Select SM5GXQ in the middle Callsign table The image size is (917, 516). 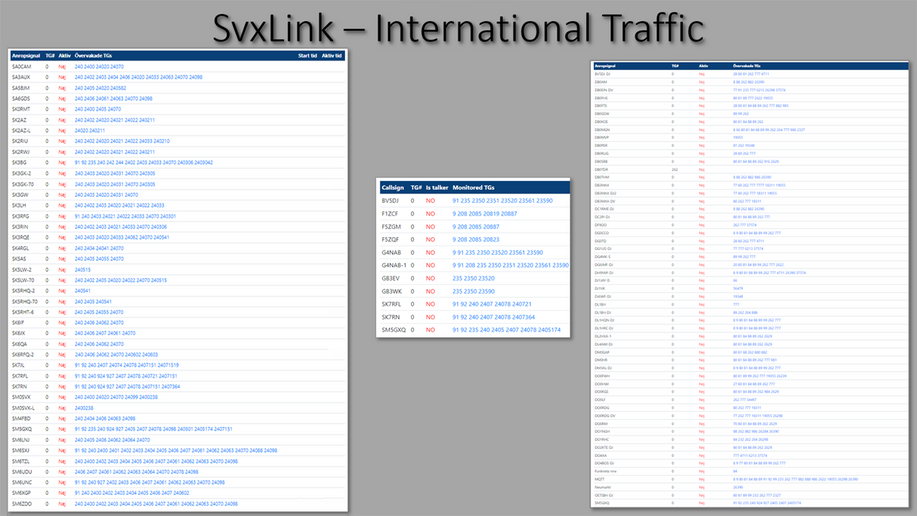click(393, 330)
